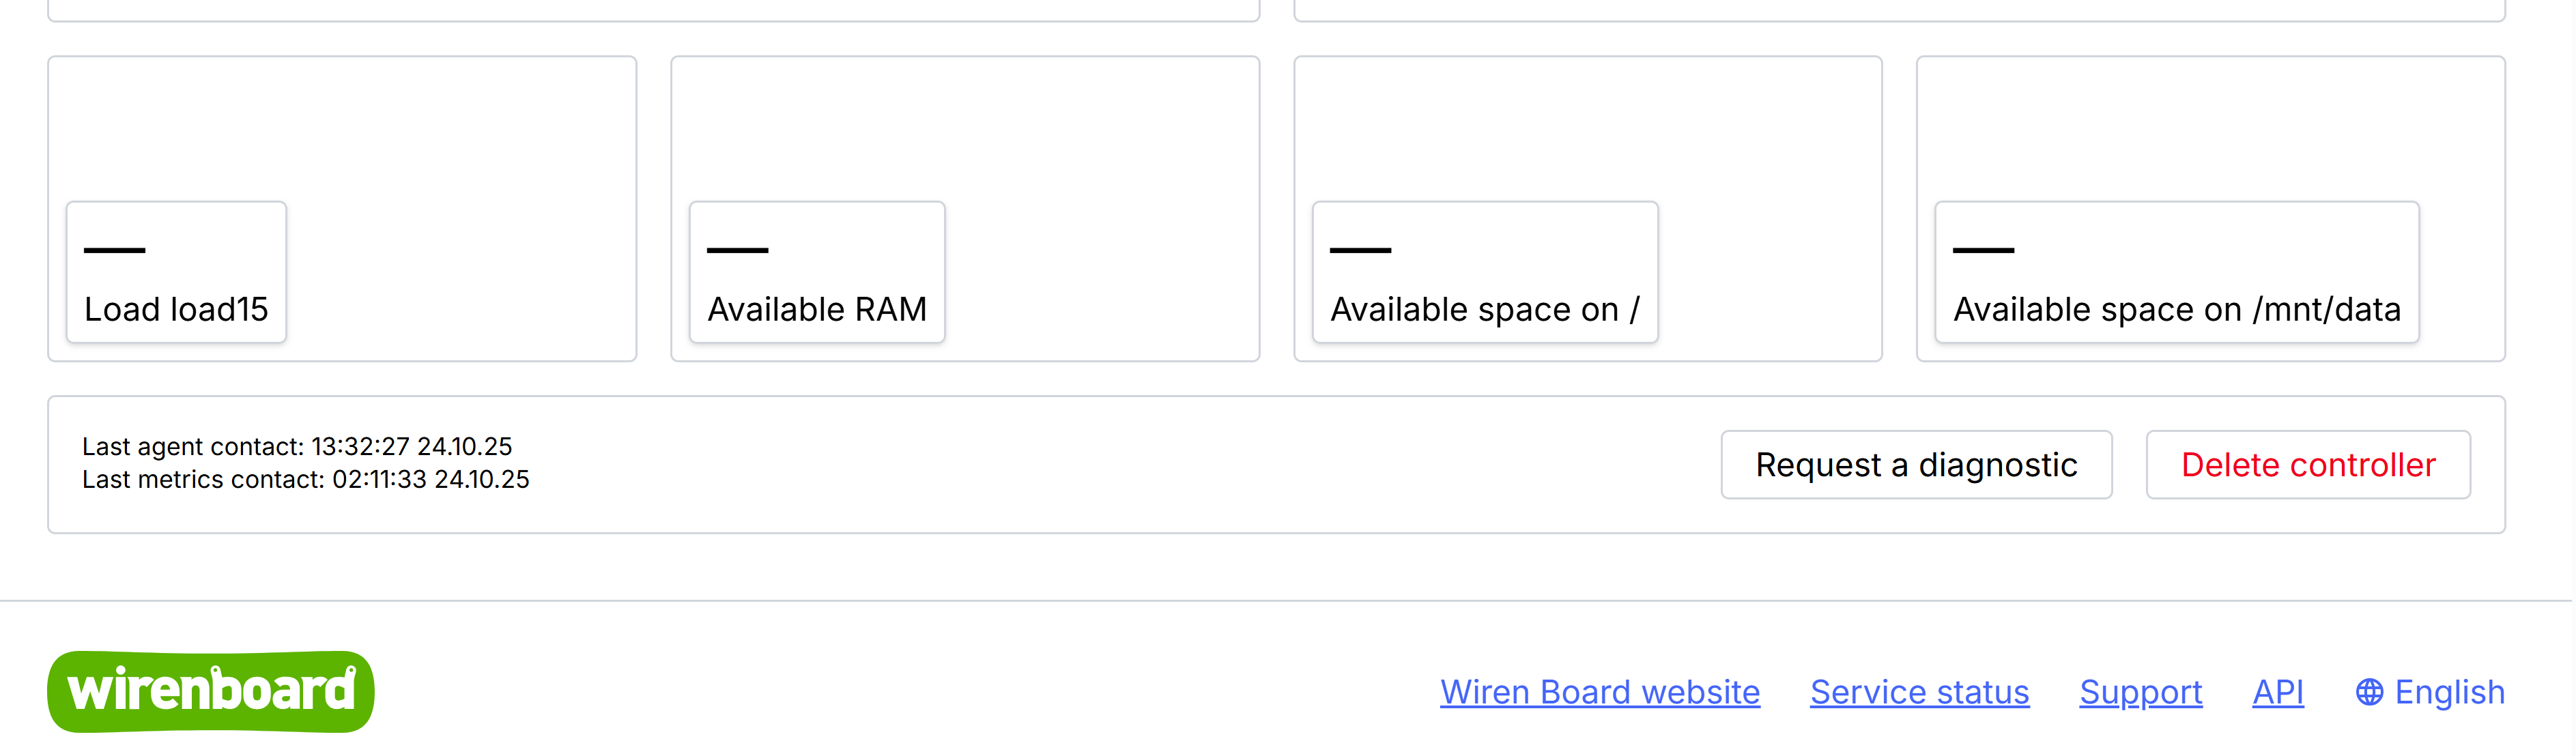Select the Available RAM metric label
Image resolution: width=2576 pixels, height=756 pixels.
(x=817, y=310)
